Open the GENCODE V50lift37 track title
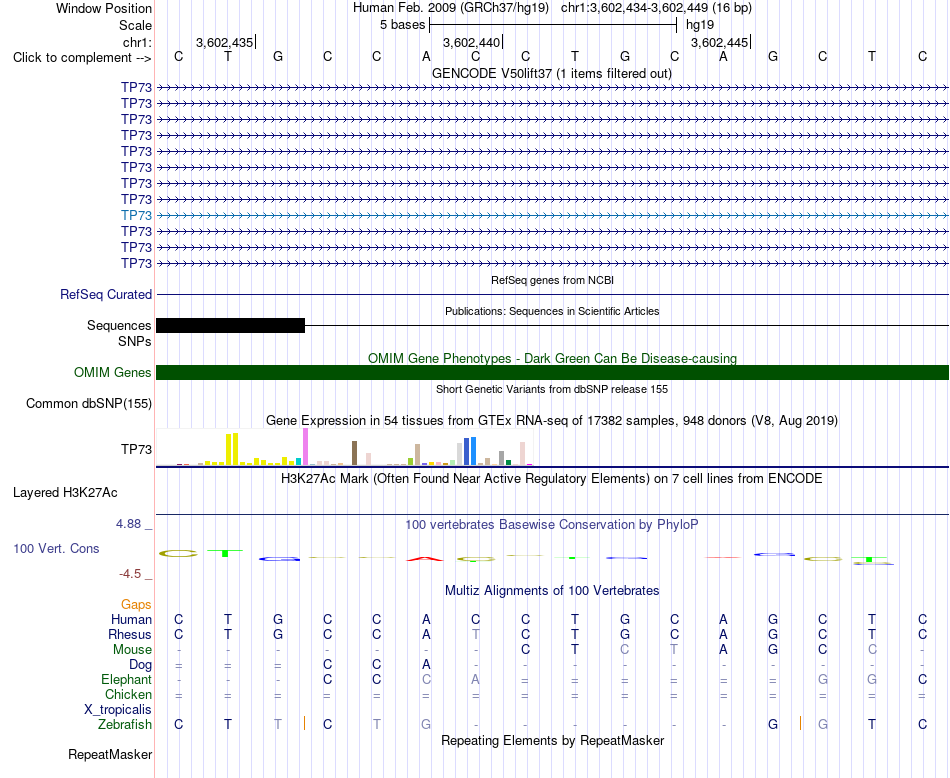 551,73
